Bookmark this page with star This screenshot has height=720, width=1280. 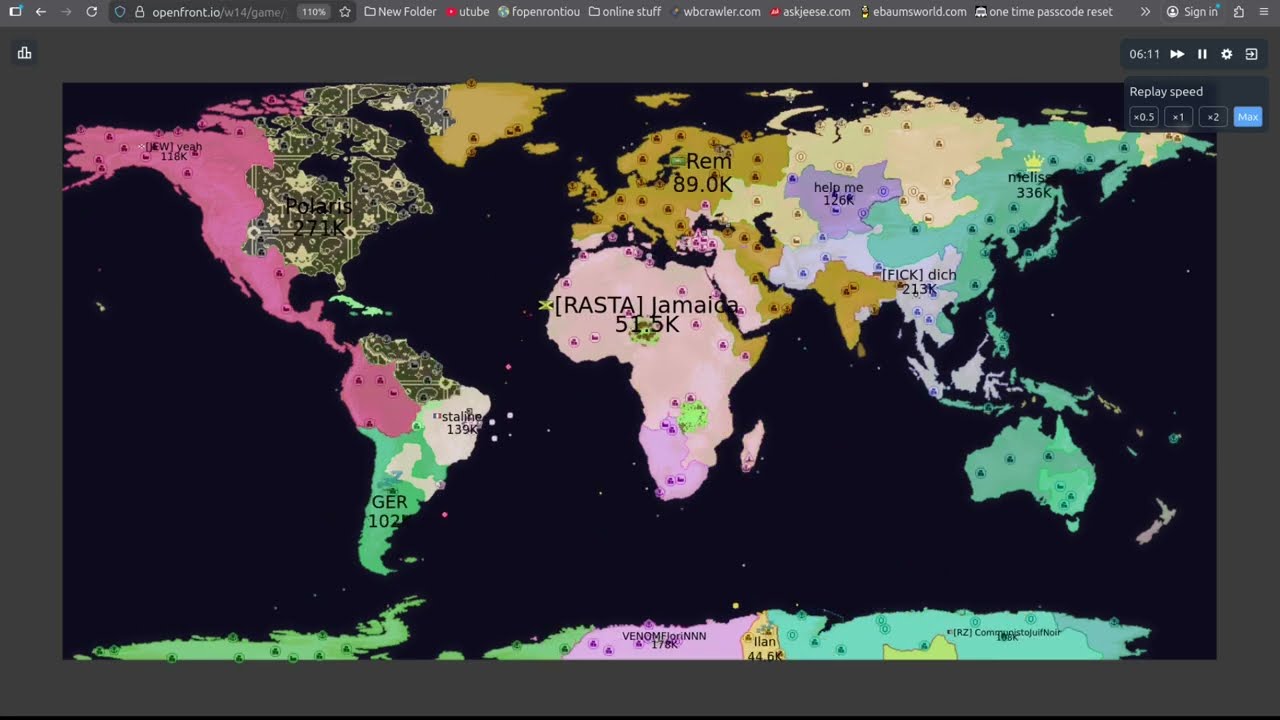point(345,12)
